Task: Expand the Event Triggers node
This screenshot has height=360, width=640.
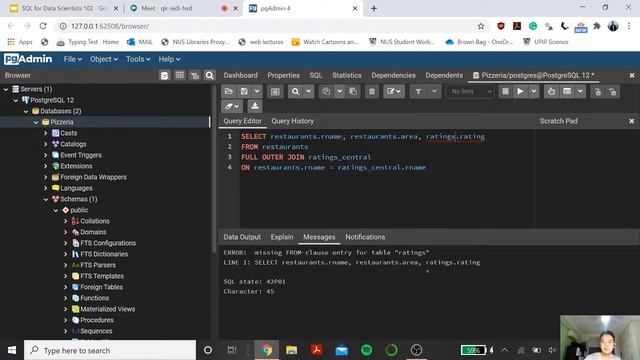Action: tap(46, 155)
